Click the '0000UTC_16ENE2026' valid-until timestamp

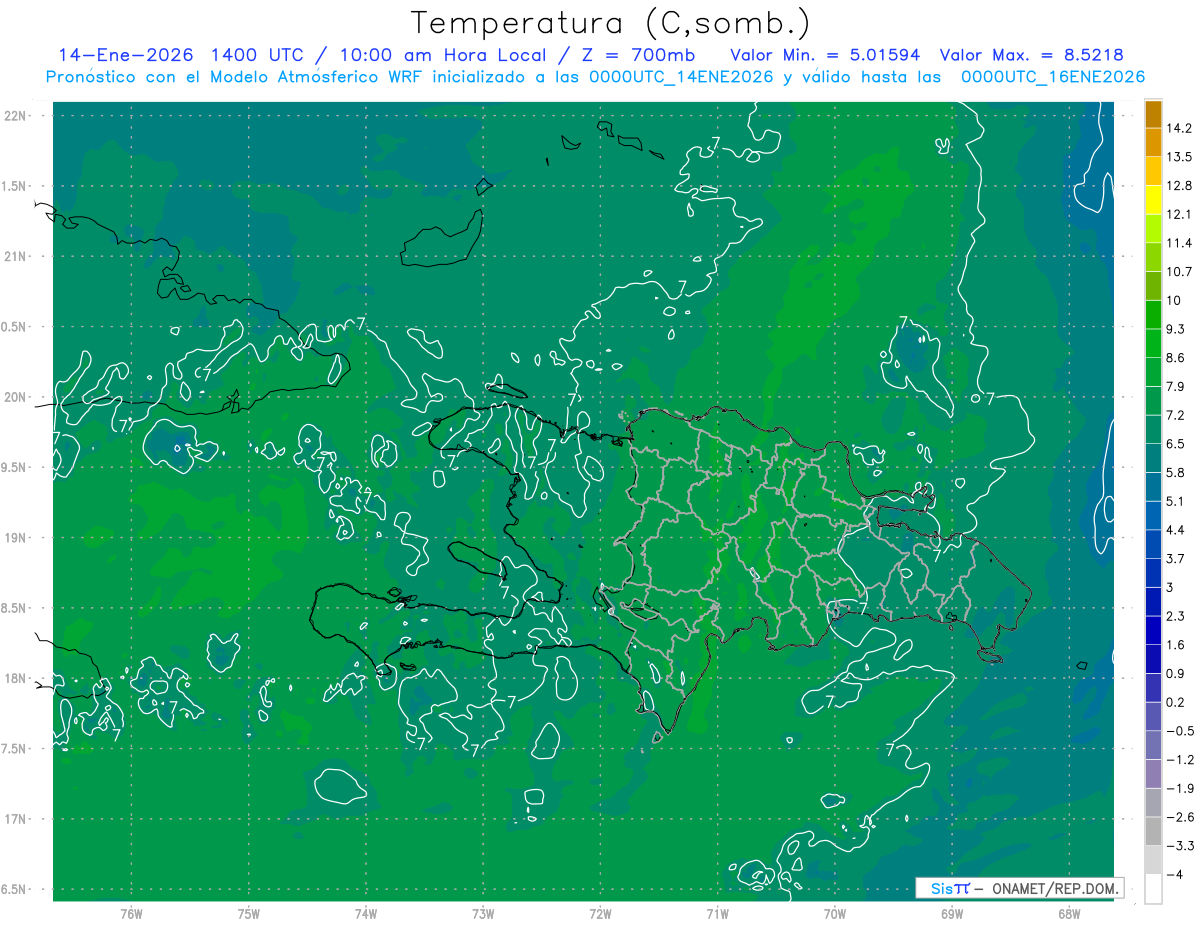click(1052, 77)
